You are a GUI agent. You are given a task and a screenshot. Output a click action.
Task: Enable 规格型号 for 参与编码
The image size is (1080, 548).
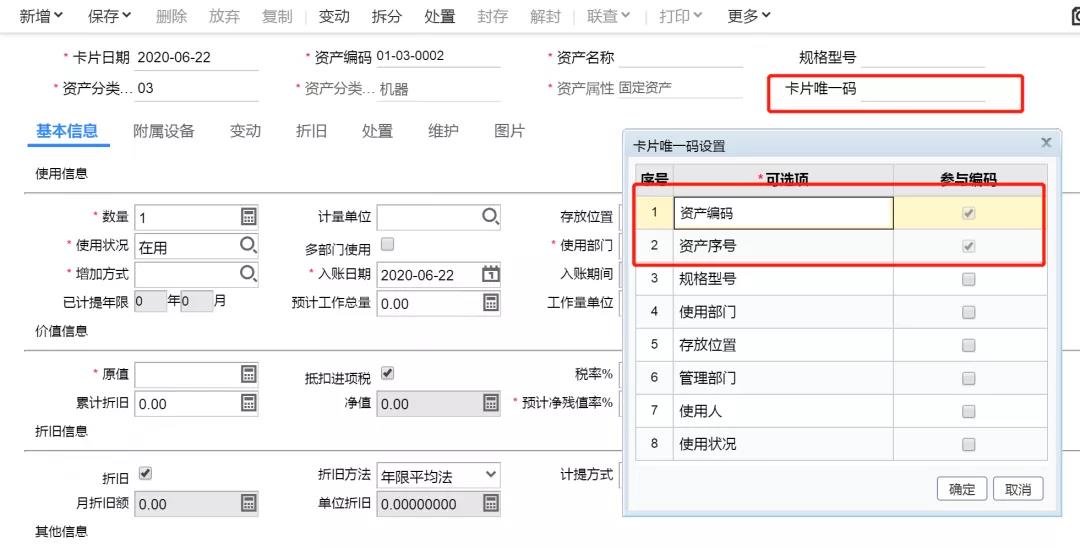[x=967, y=279]
